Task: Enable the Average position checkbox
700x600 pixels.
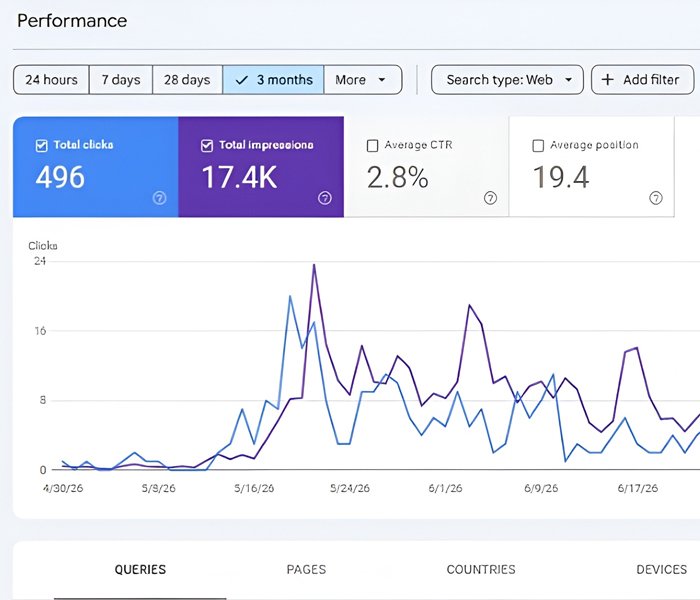Action: coord(538,146)
